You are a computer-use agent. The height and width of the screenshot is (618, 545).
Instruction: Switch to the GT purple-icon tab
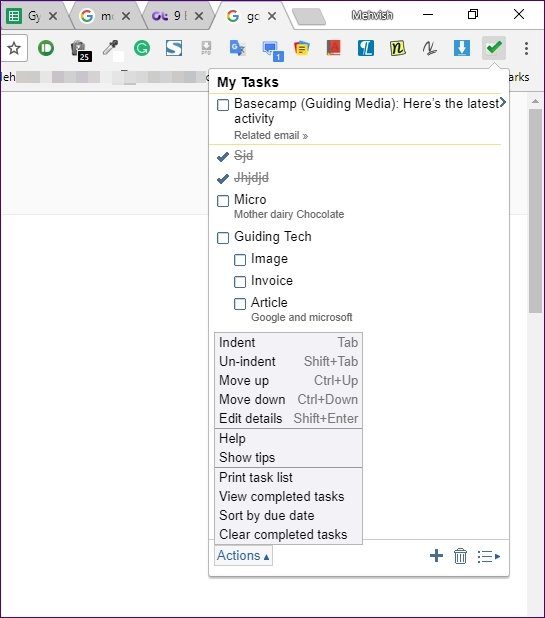(177, 16)
